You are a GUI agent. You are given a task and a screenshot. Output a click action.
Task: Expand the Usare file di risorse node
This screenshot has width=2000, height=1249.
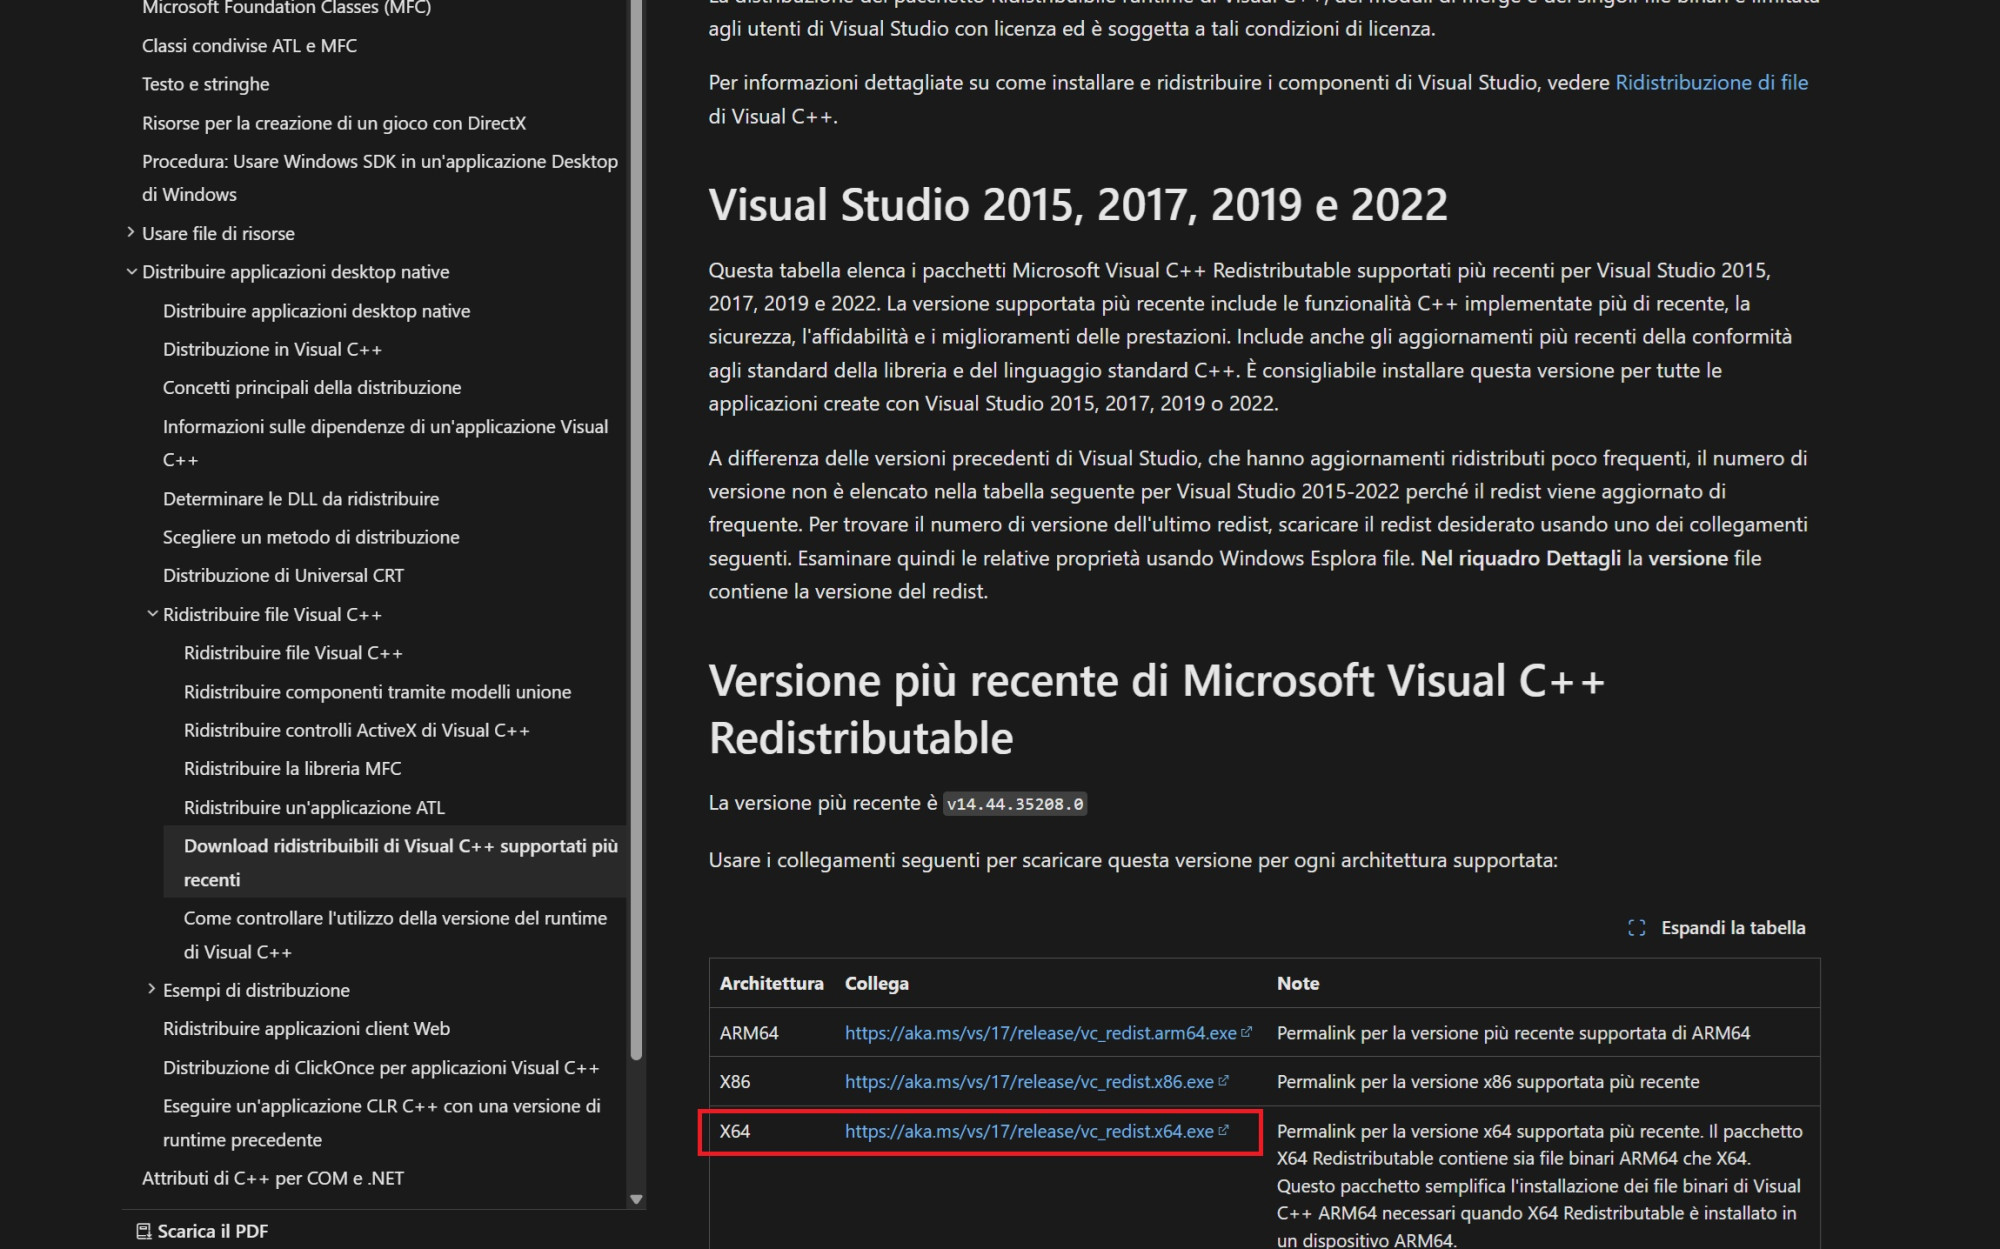131,232
